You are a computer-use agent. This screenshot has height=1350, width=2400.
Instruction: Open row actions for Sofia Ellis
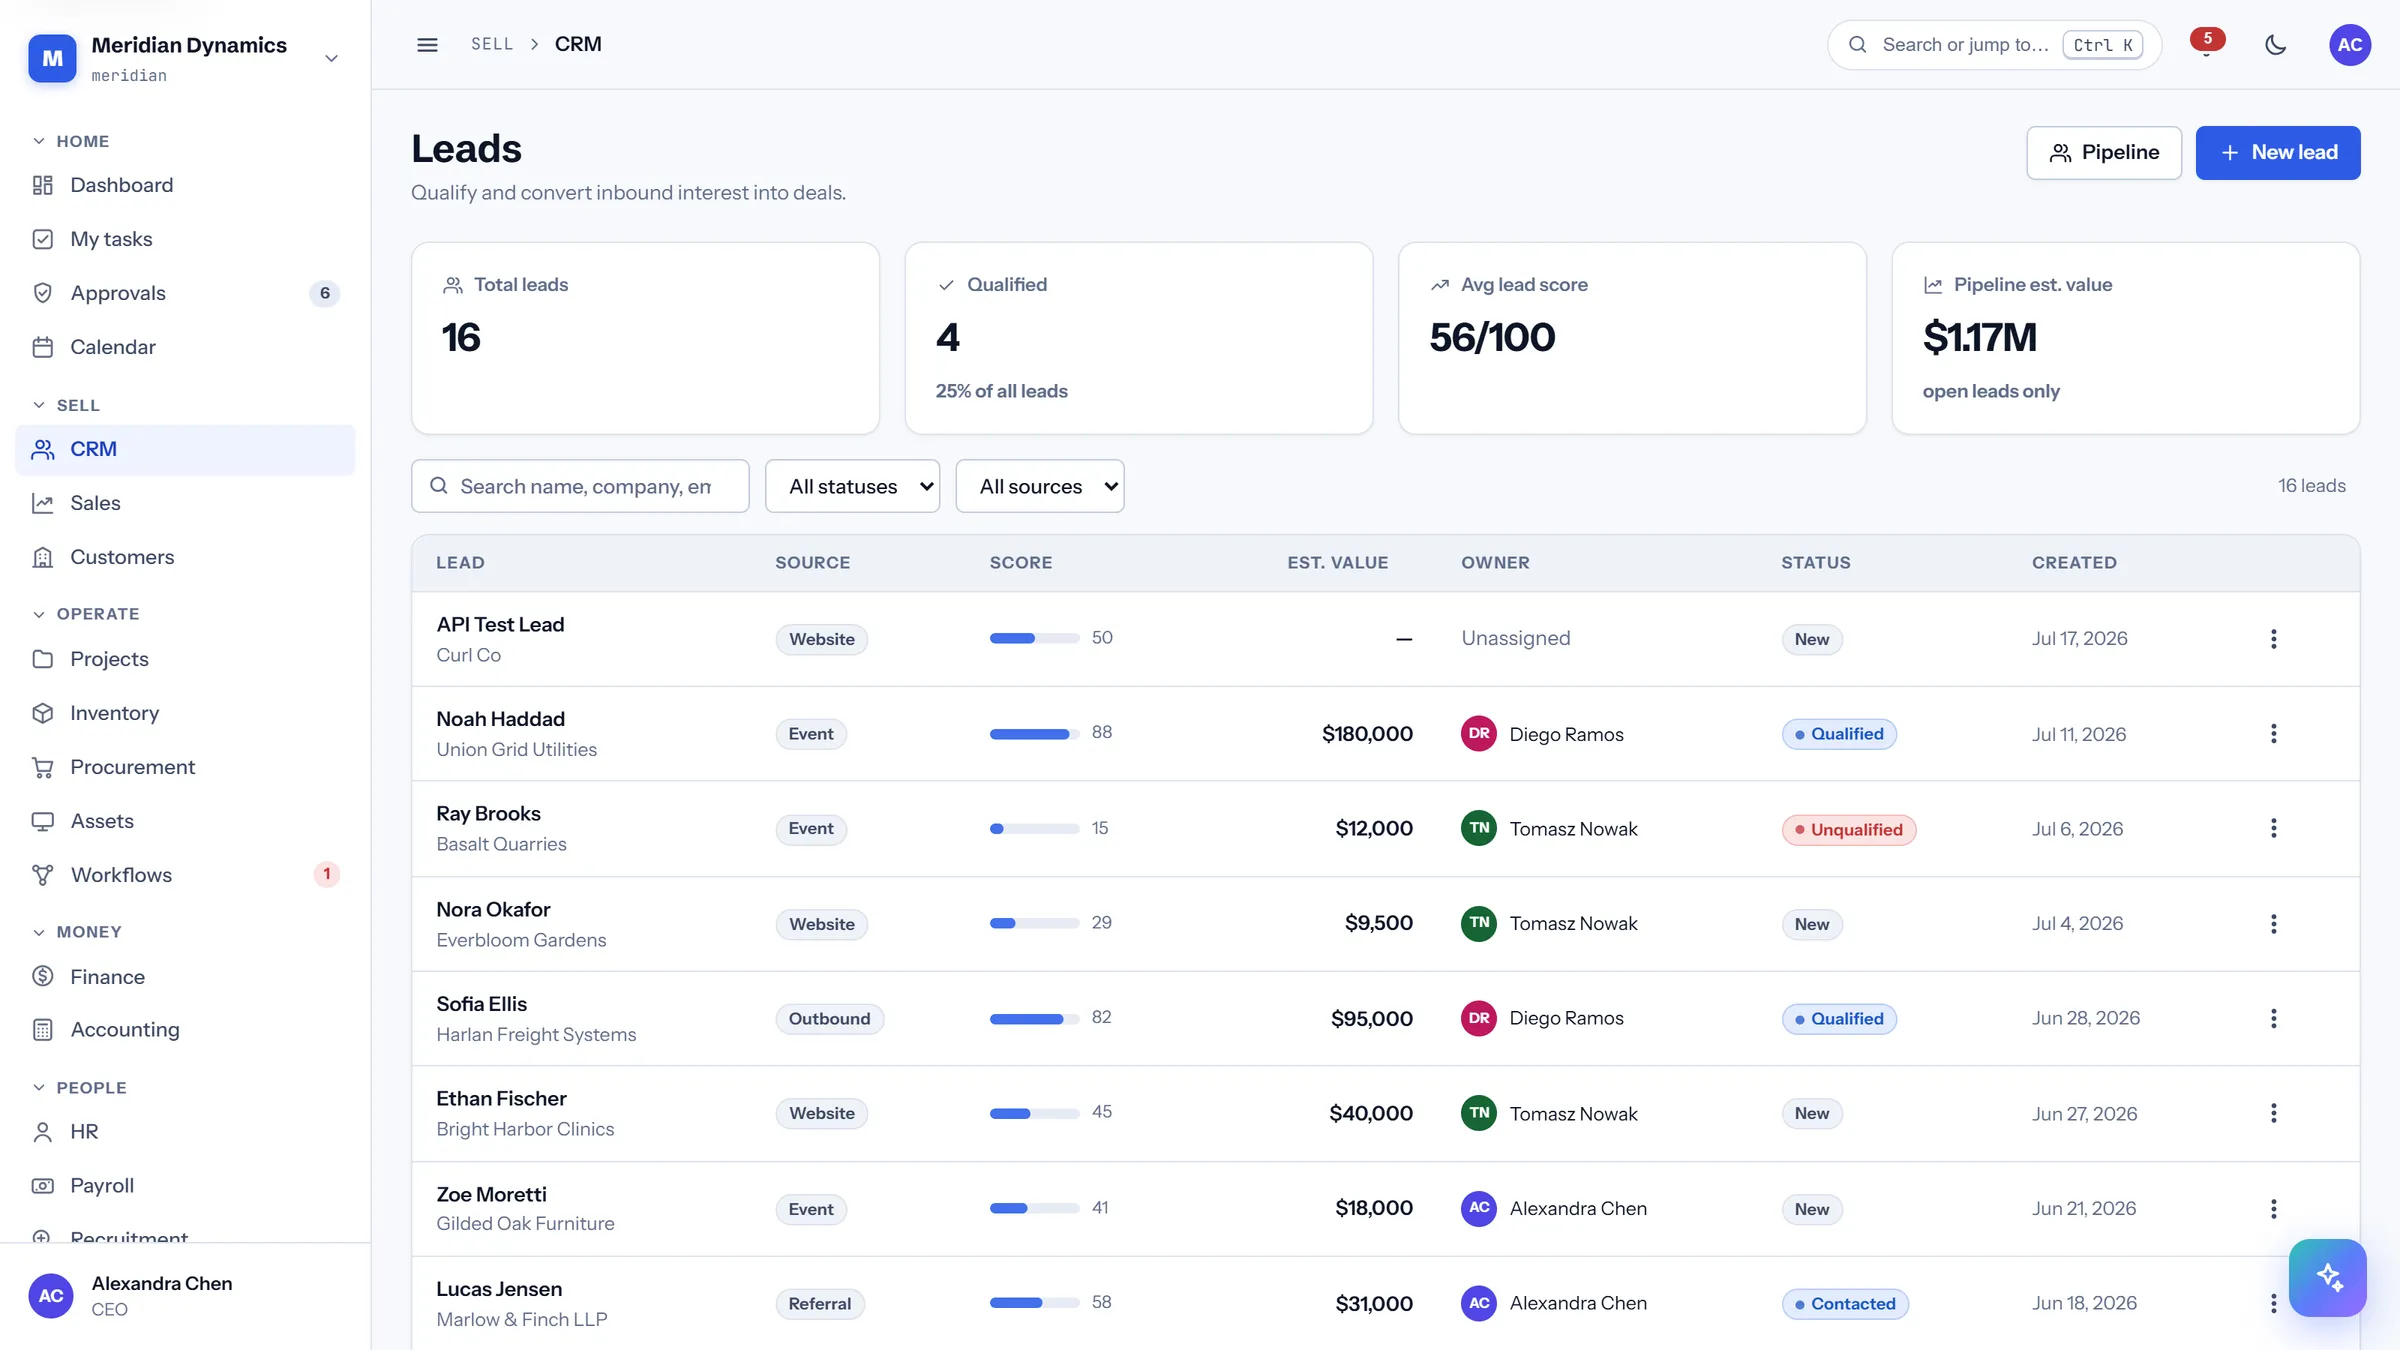(2273, 1018)
